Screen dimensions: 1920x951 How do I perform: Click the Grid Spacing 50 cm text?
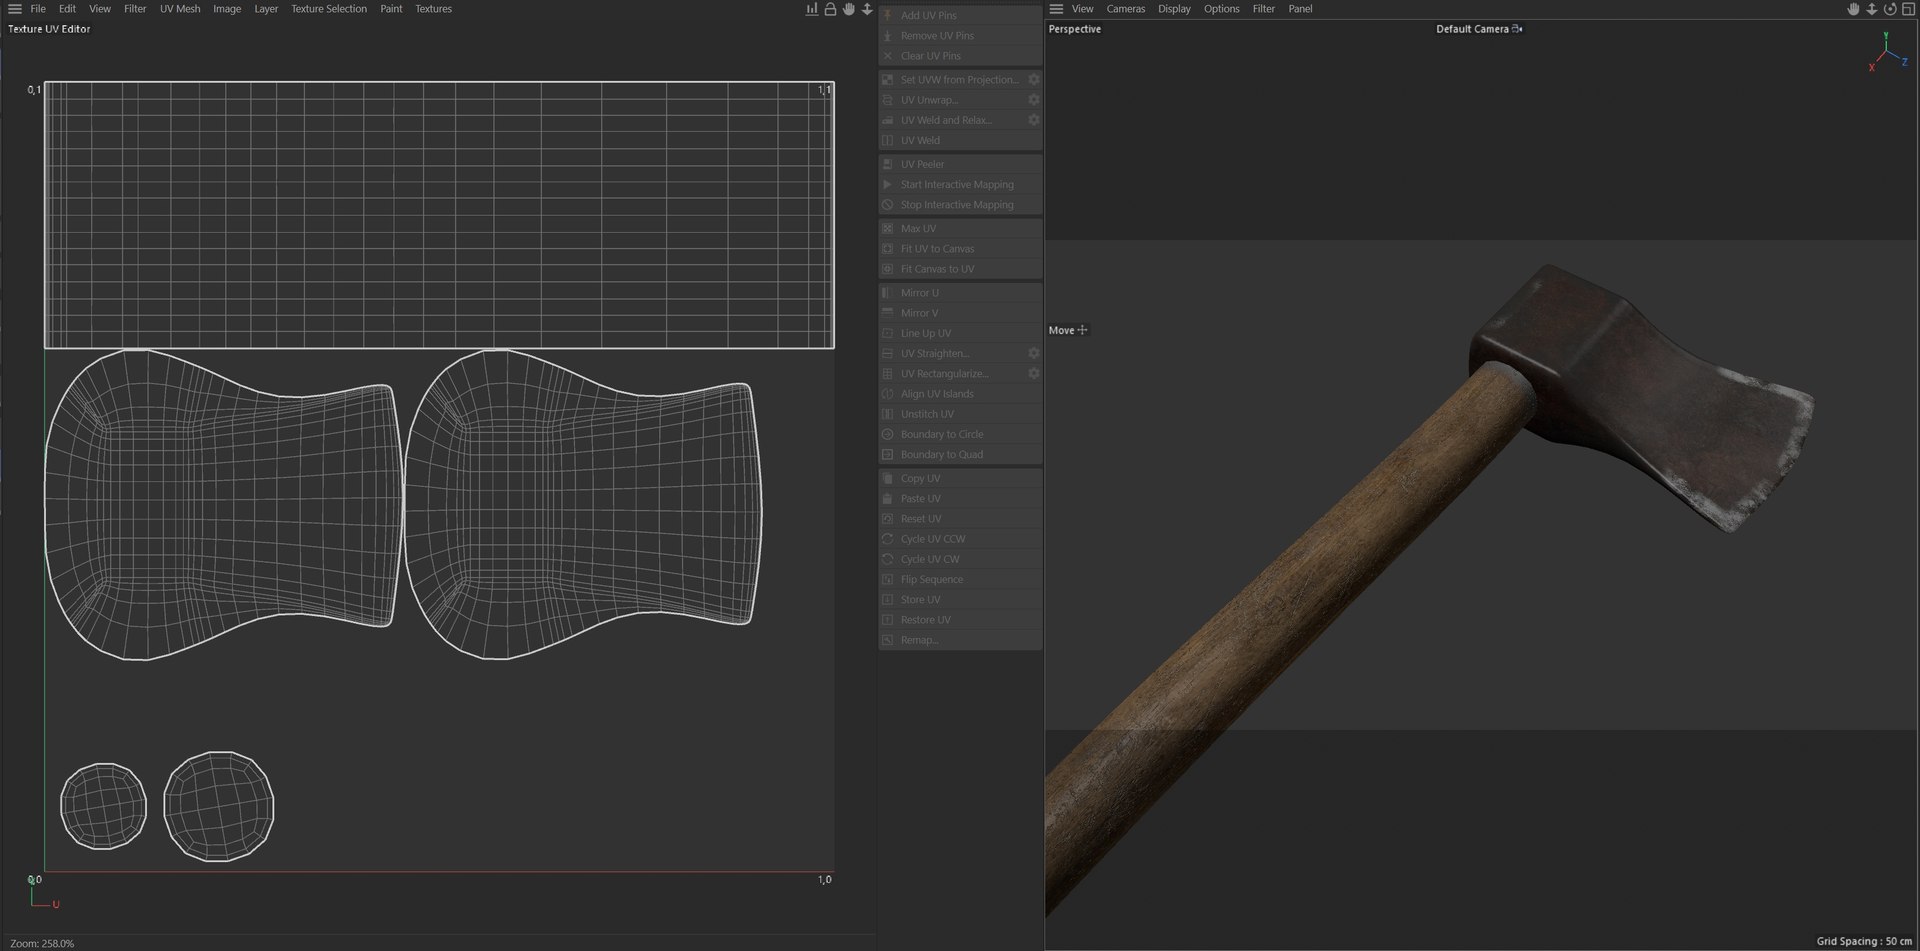(1864, 941)
